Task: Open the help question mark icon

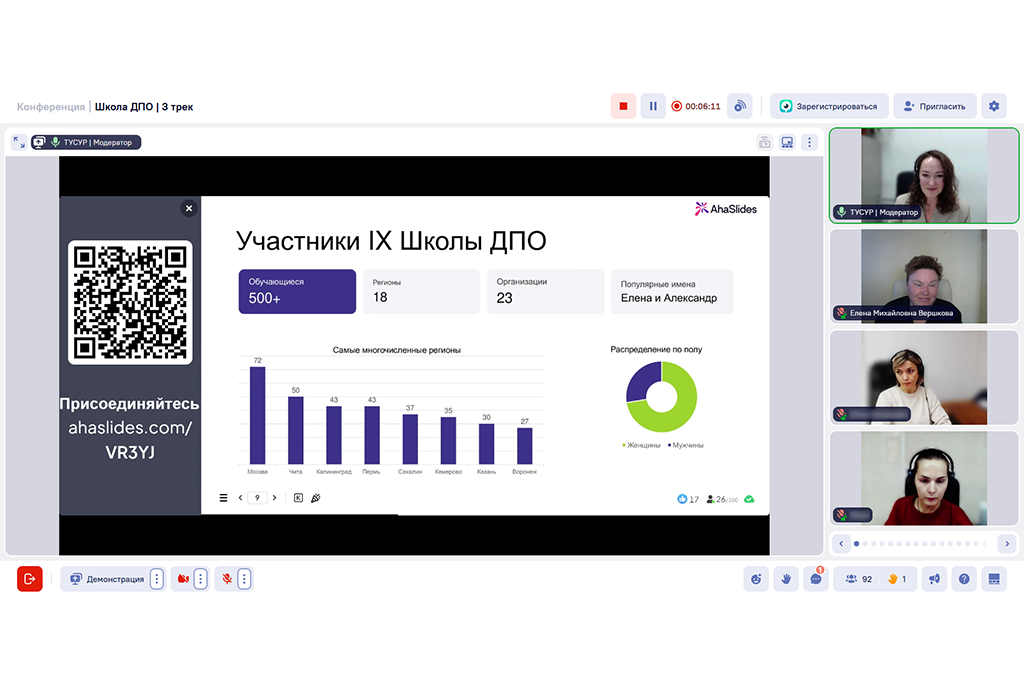Action: (964, 579)
